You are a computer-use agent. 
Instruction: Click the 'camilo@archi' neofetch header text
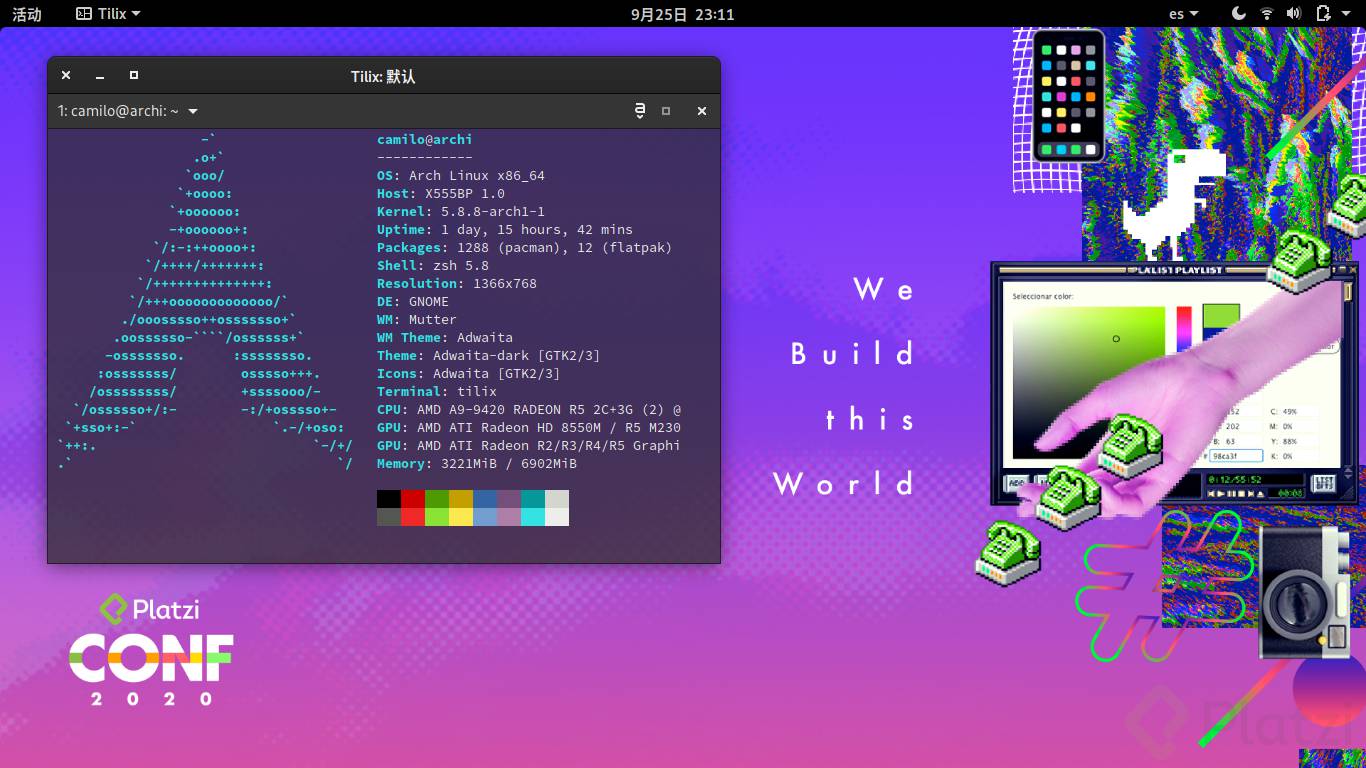tap(425, 139)
